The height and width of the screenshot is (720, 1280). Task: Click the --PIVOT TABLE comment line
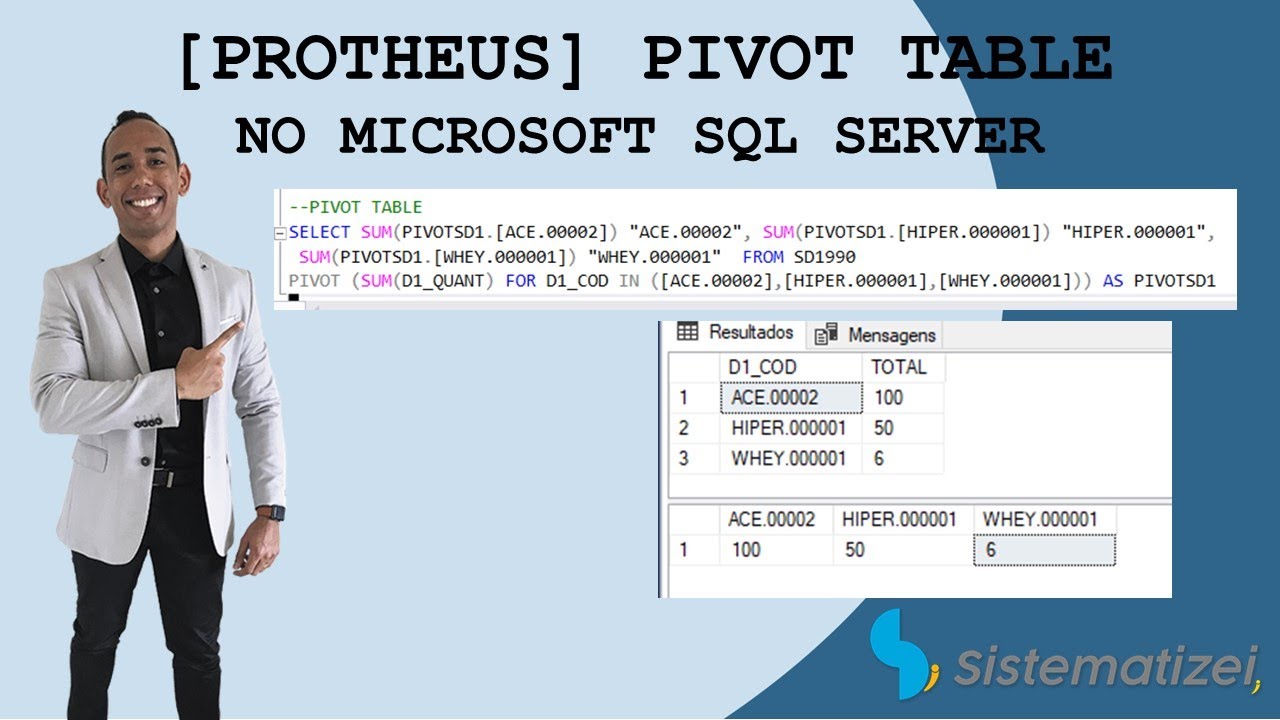355,208
